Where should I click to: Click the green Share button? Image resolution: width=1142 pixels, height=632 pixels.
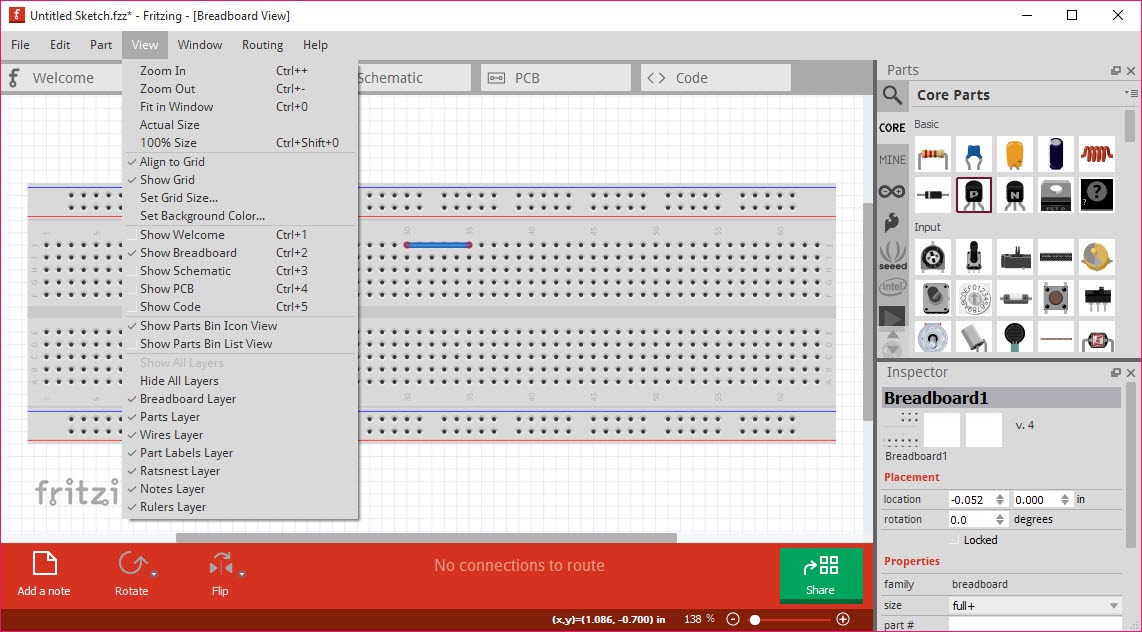[820, 575]
